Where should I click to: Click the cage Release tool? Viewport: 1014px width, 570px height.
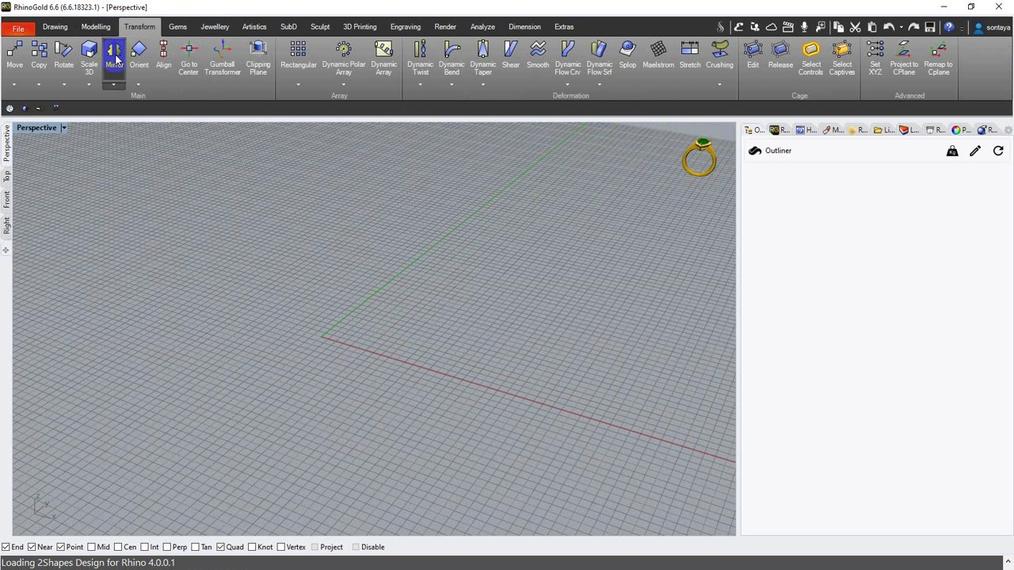781,55
